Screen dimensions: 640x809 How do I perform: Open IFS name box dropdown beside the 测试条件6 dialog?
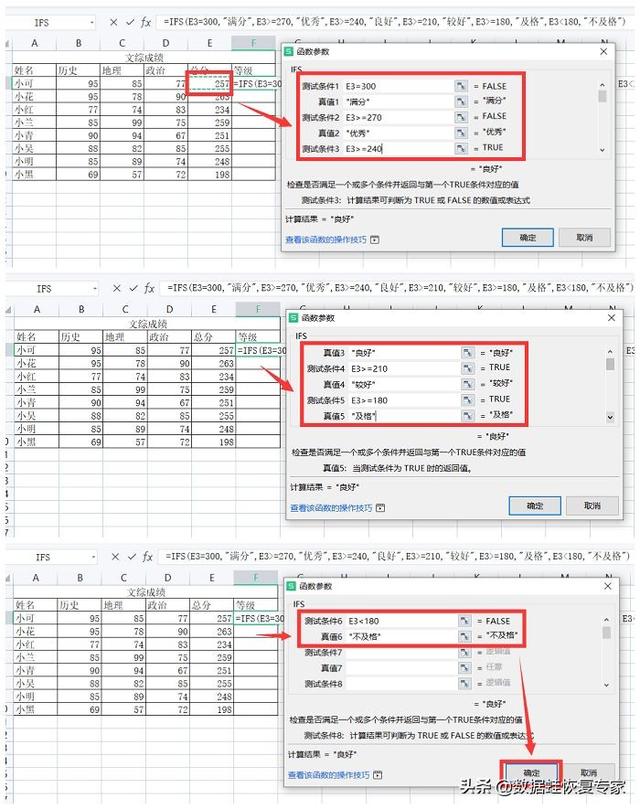click(93, 557)
